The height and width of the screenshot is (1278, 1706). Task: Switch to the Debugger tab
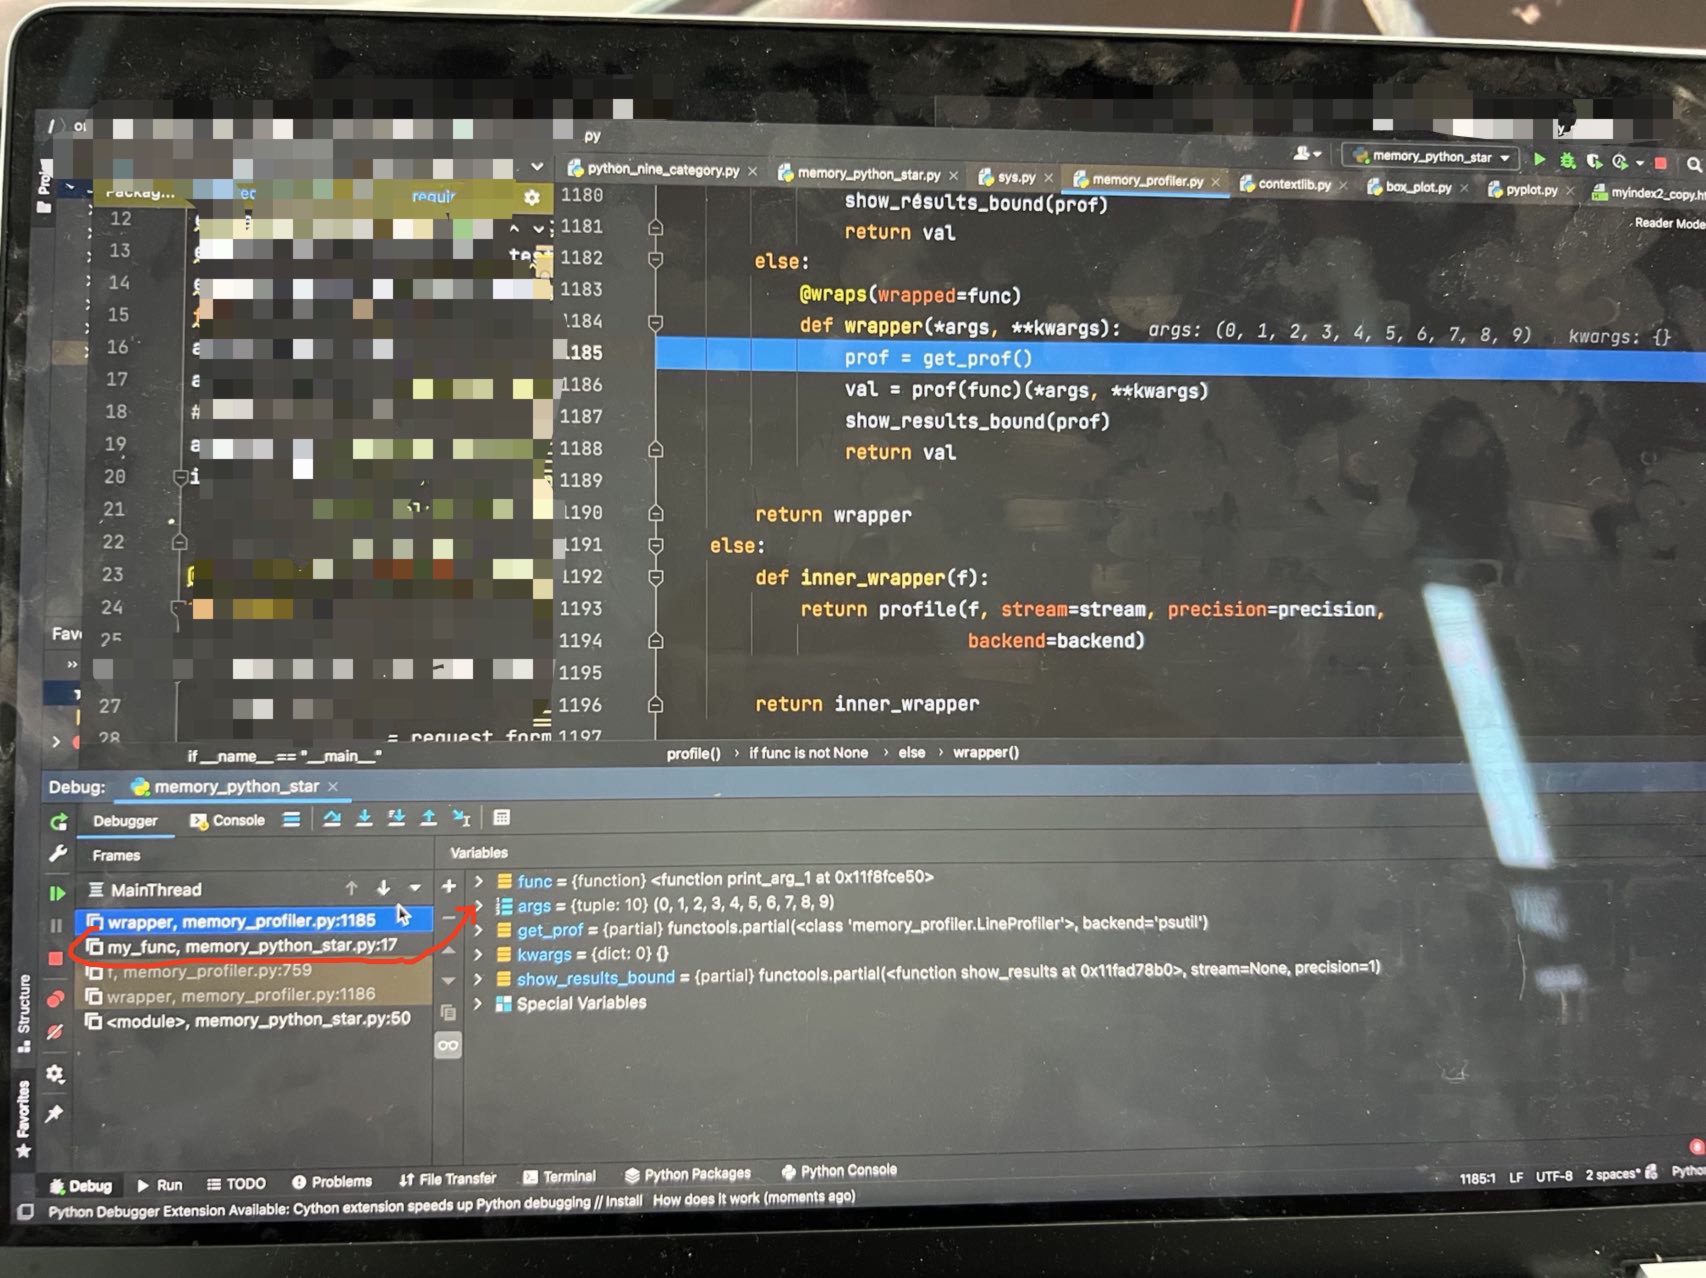(125, 821)
